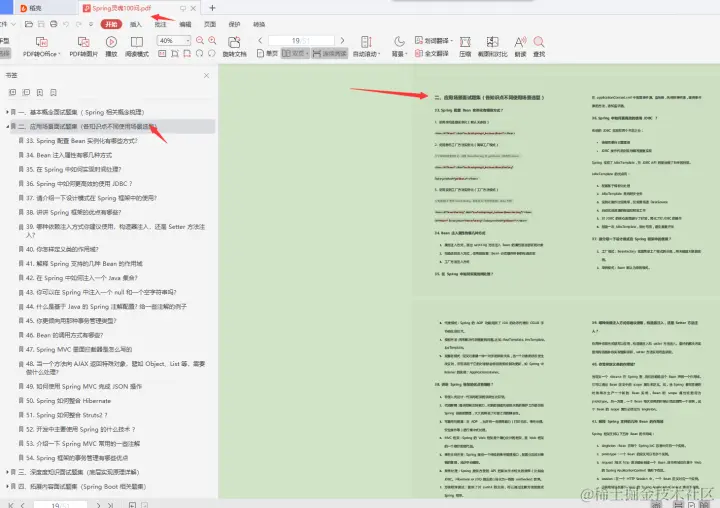The width and height of the screenshot is (720, 508).
Task: Click the redo arrow icon
Action: pyautogui.click(x=79, y=24)
